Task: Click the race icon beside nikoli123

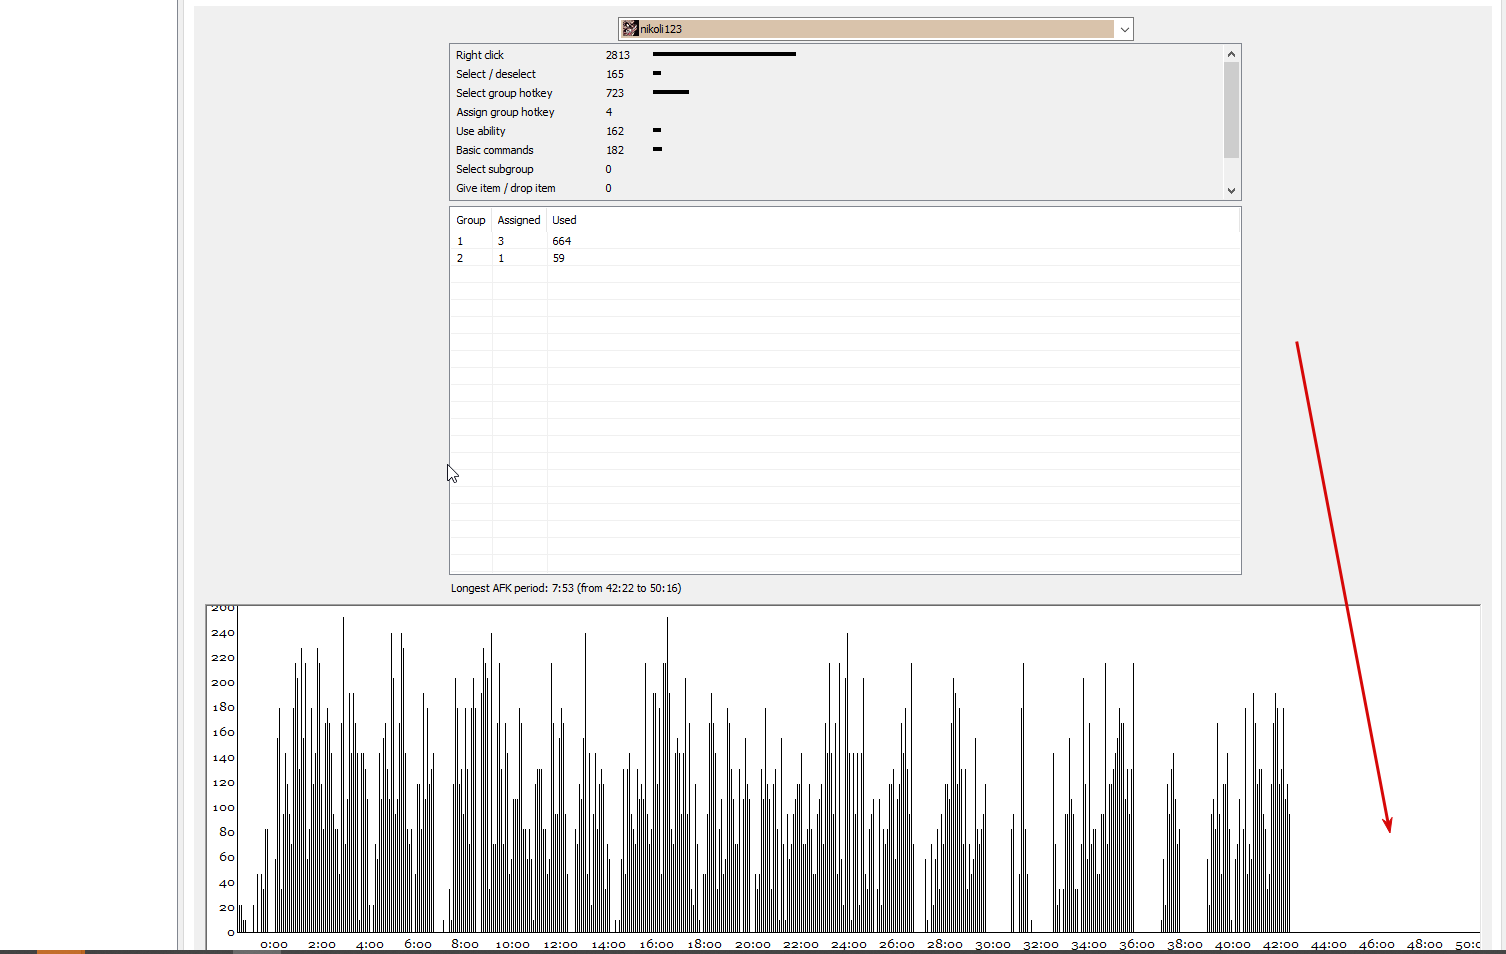Action: (630, 29)
